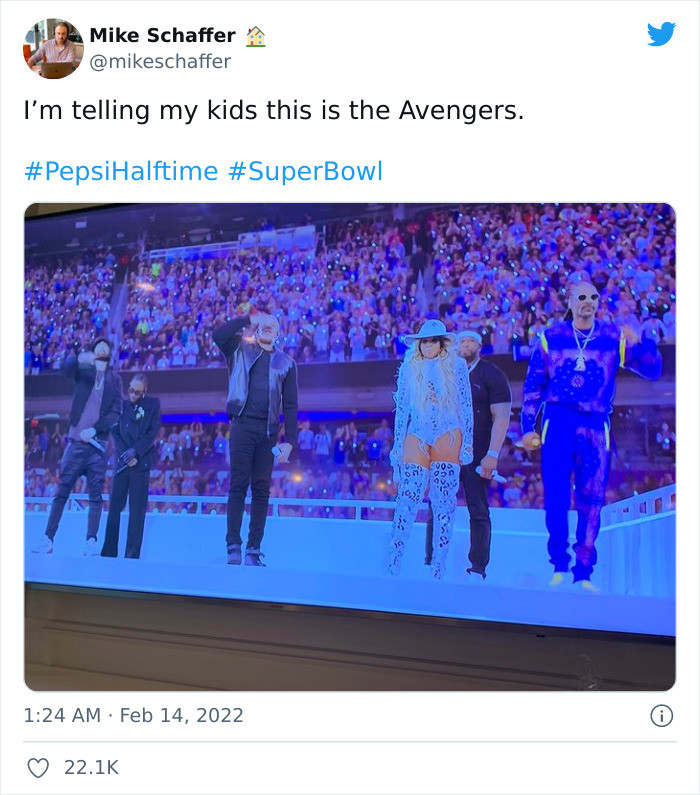700x795 pixels.
Task: Click the 22.1K likes count
Action: (91, 767)
